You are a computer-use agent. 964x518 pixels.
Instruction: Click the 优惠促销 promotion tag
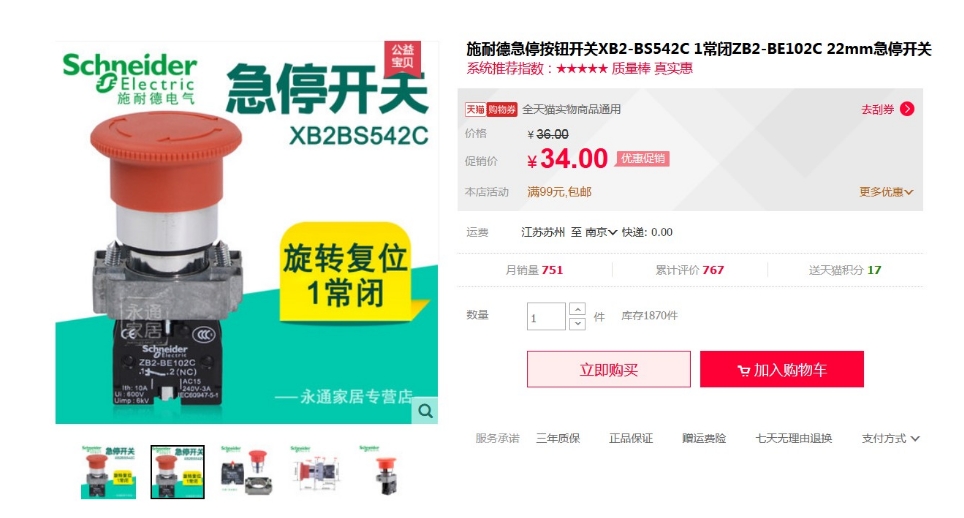(642, 159)
